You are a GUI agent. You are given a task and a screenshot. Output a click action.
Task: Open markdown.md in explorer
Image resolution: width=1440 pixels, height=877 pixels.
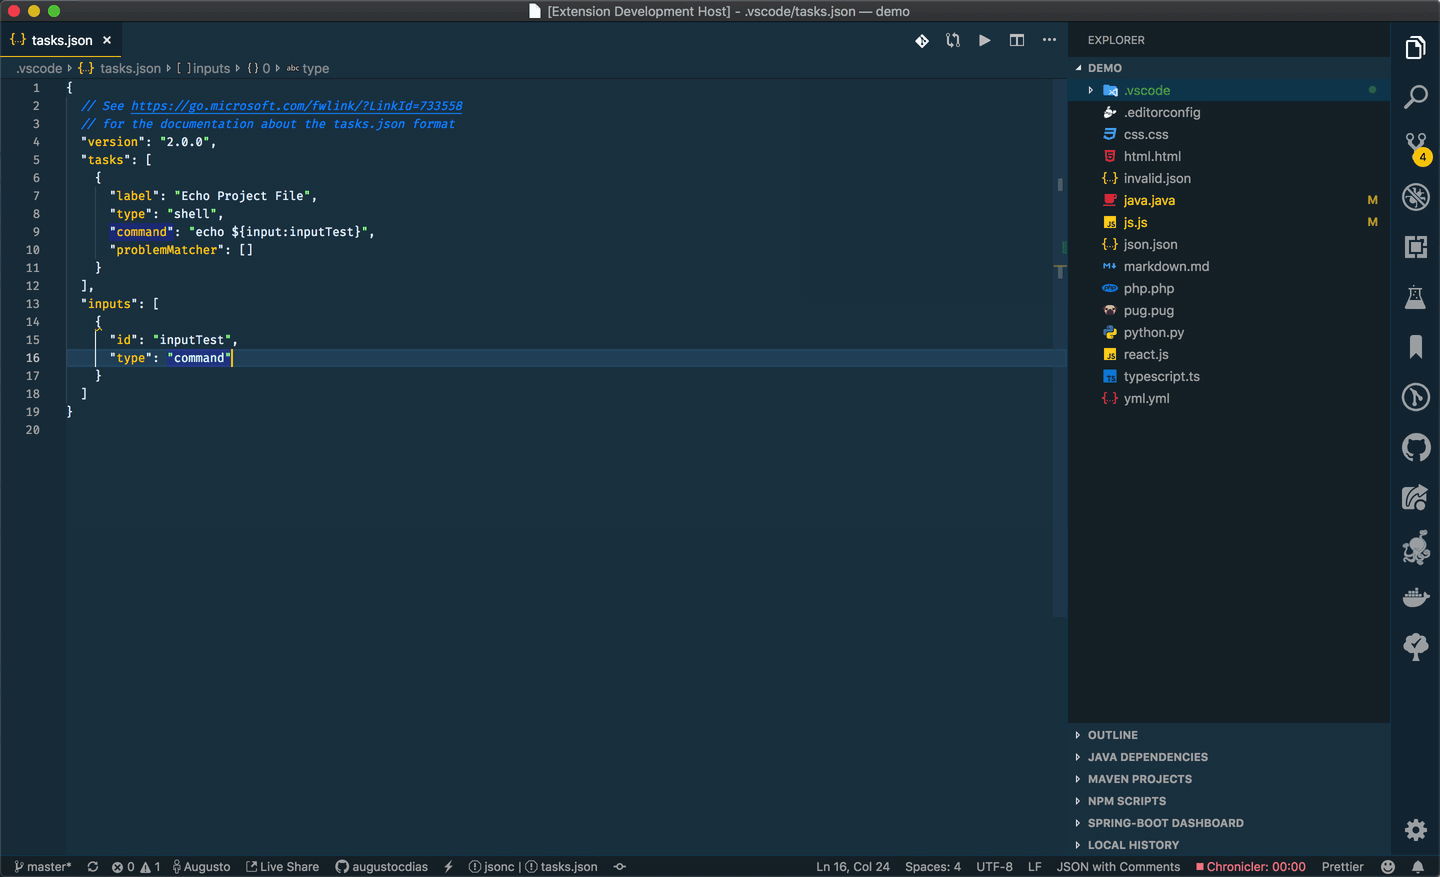click(x=1229, y=266)
